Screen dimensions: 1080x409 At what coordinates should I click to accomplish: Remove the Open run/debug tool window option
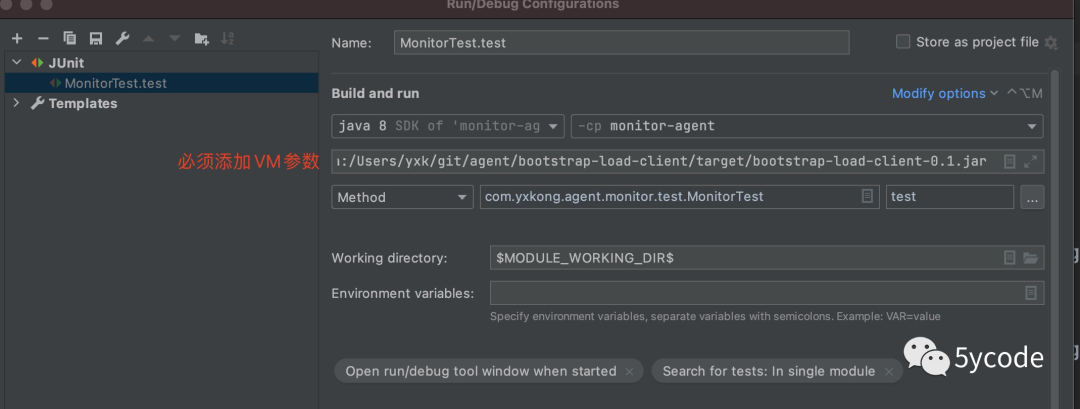click(x=629, y=371)
